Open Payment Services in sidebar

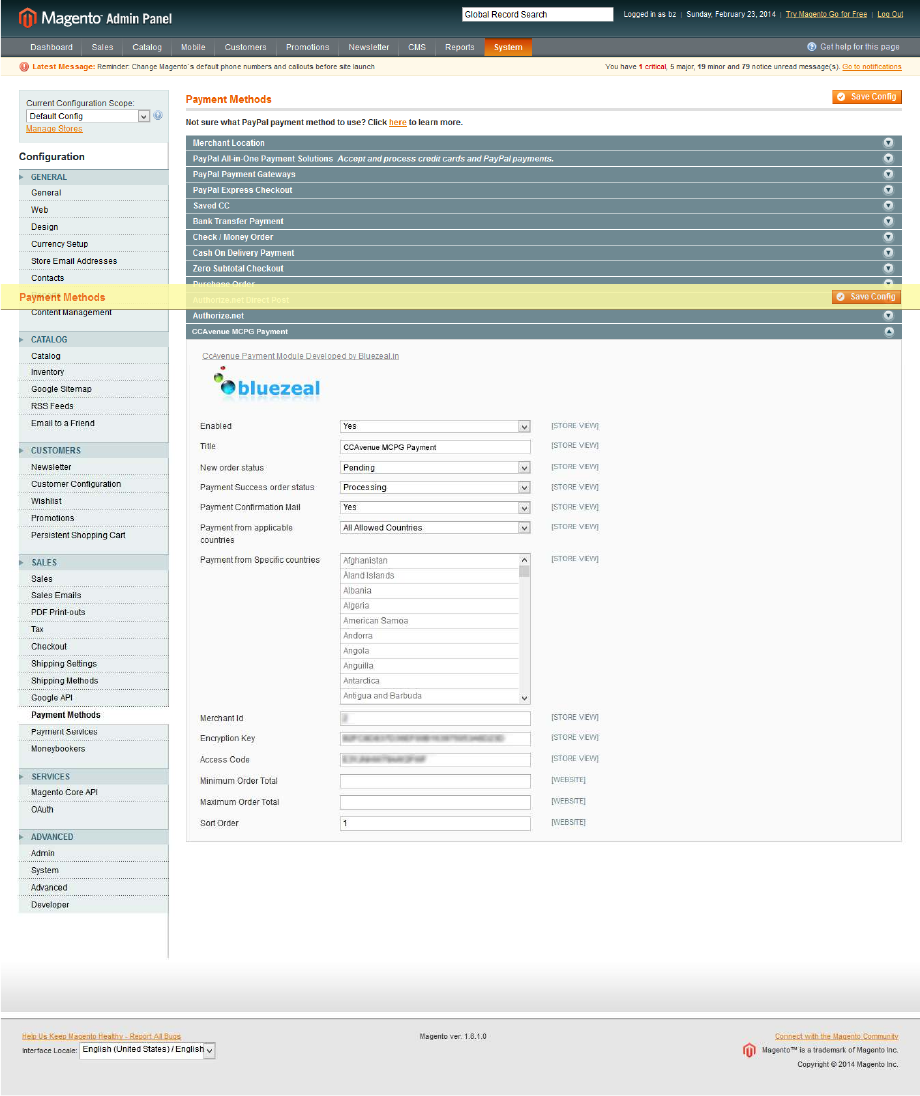[x=64, y=732]
